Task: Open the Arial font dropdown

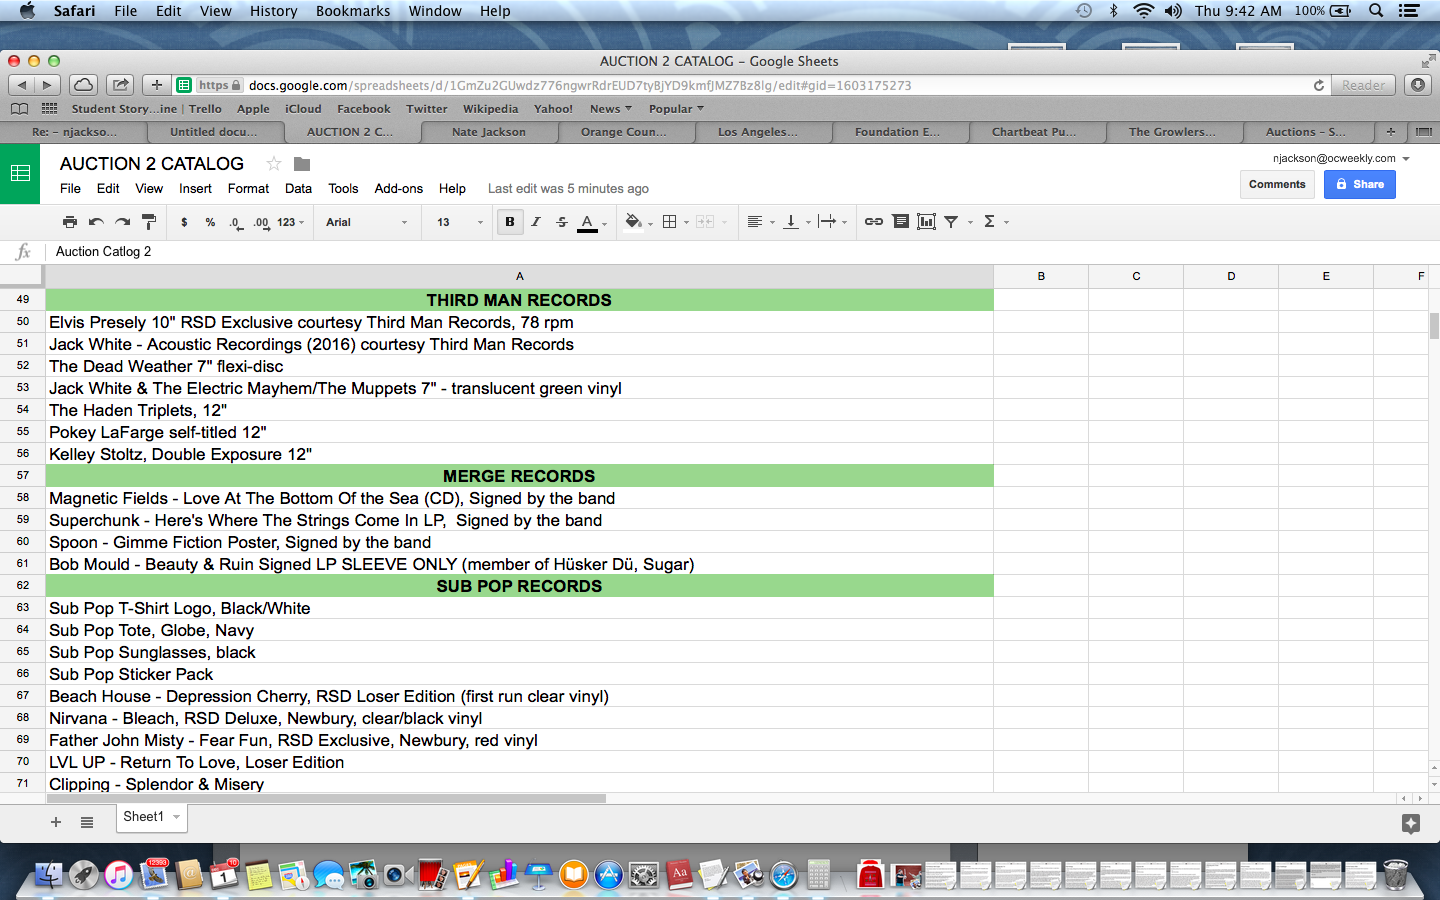Action: tap(366, 222)
